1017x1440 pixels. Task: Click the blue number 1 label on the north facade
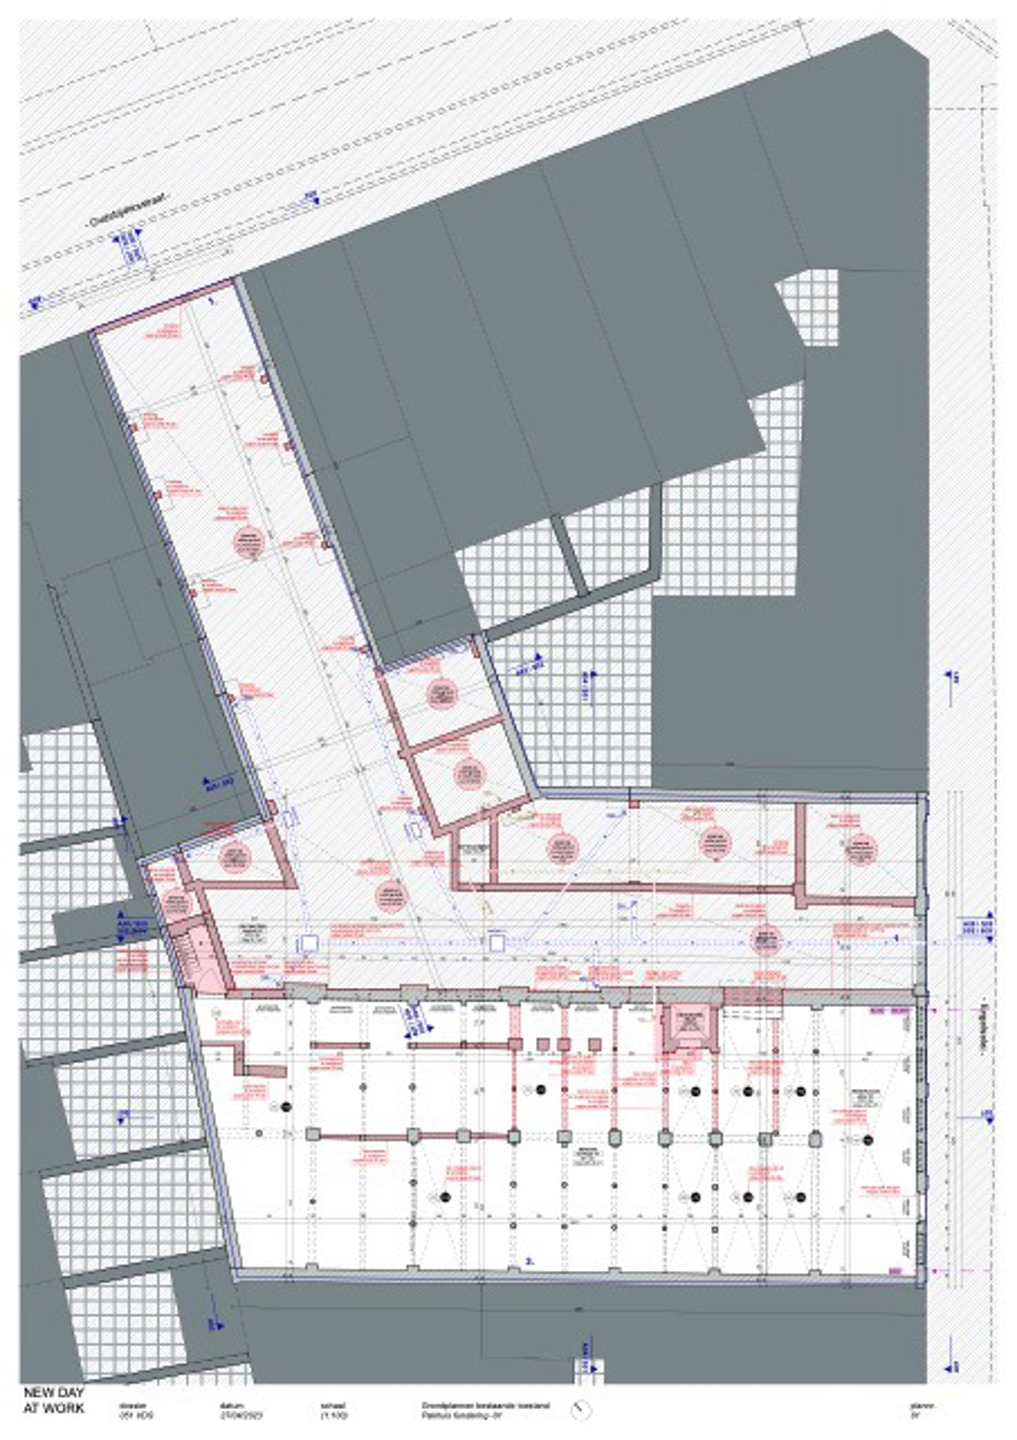tap(211, 299)
